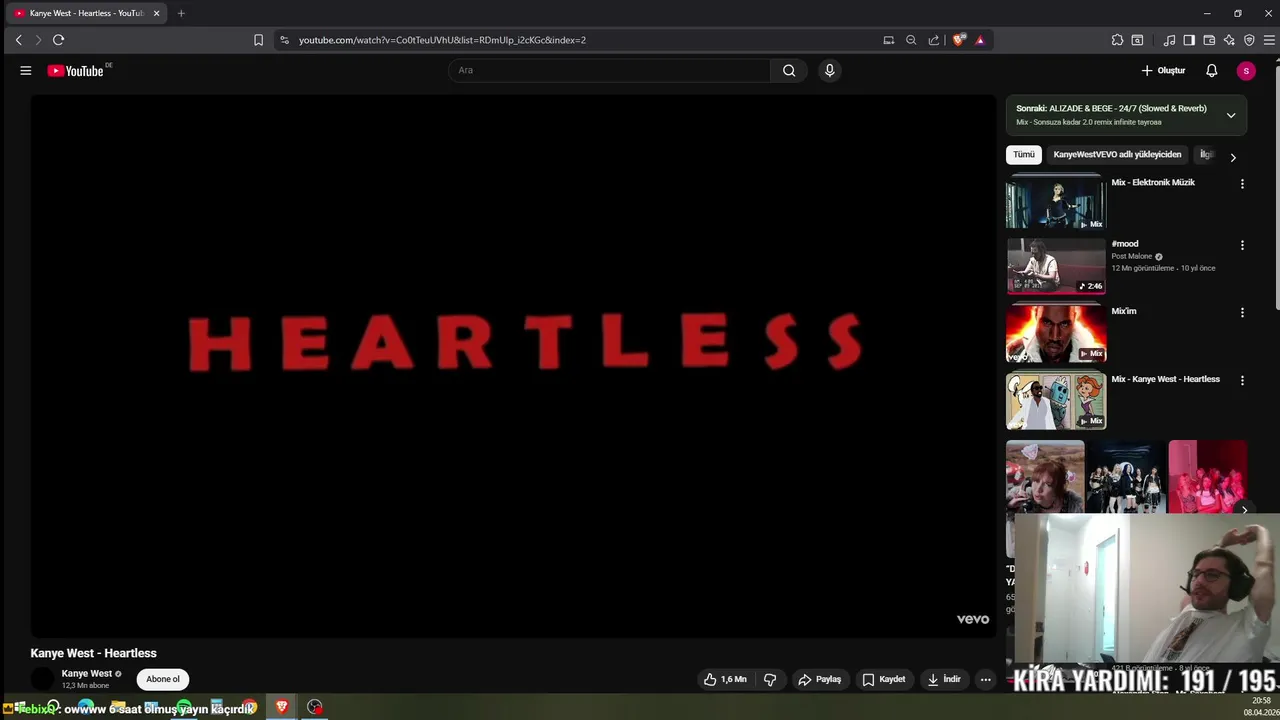Screen dimensions: 1280x720
Task: Expand the Sonraki playlist queue panel
Action: coord(1231,115)
